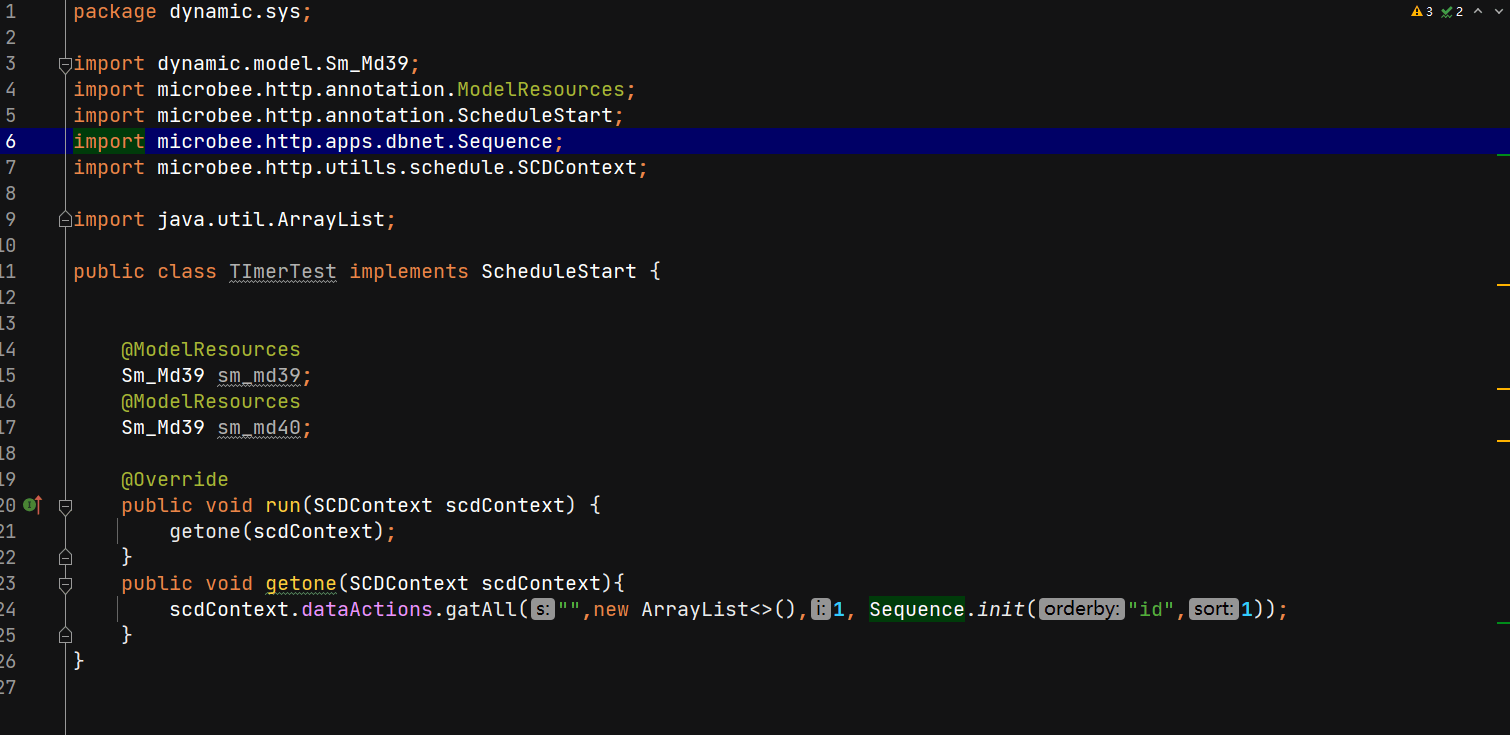Click the 'sort:' parameter hint

[x=1213, y=609]
